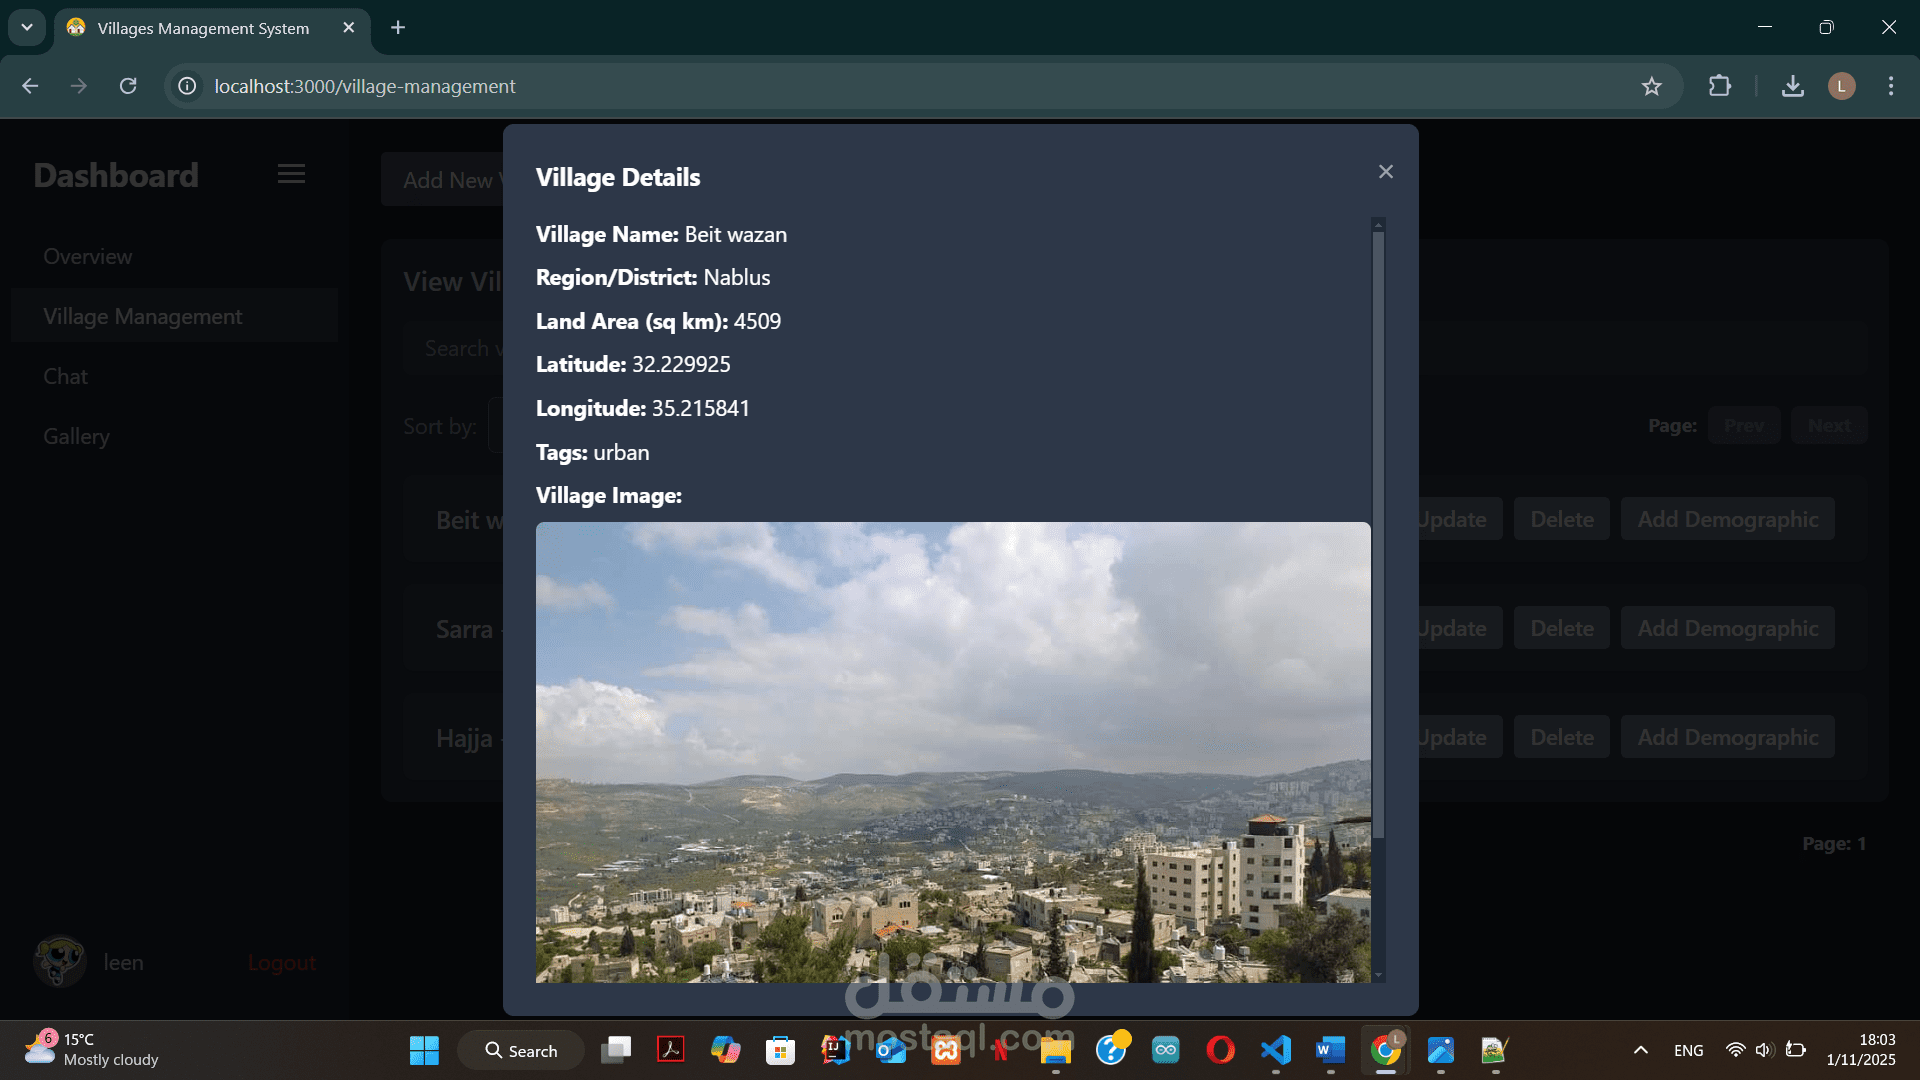Image resolution: width=1920 pixels, height=1080 pixels.
Task: Click the Beit wazan village image
Action: [952, 750]
